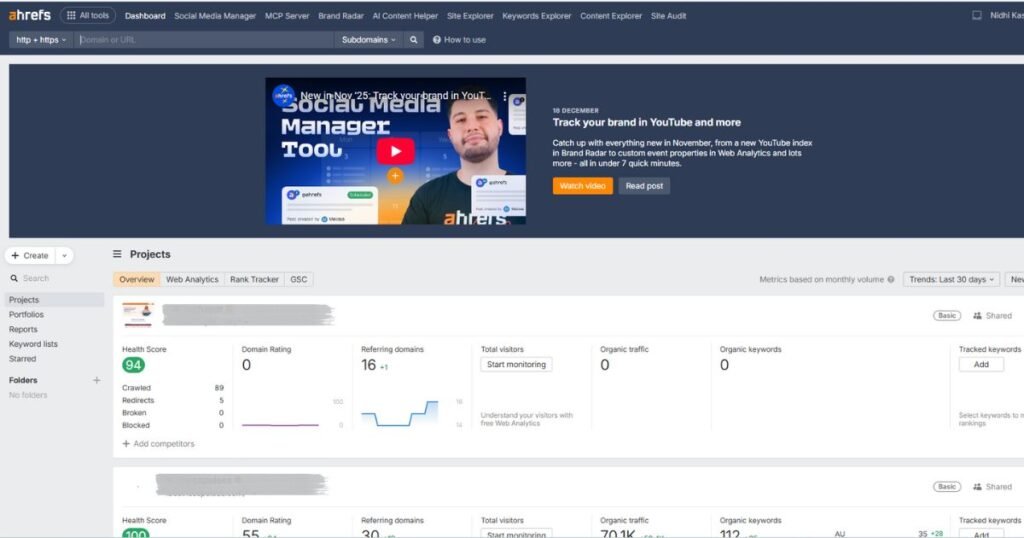This screenshot has height=538, width=1024.
Task: Open the All tools grid menu
Action: tap(88, 15)
